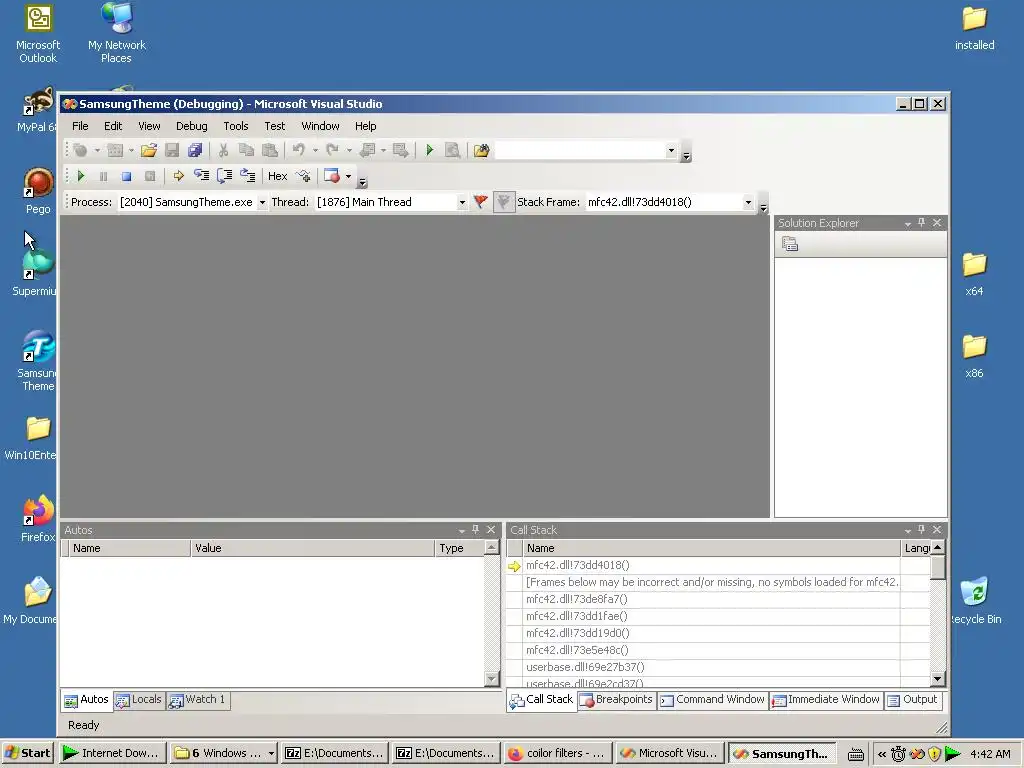Viewport: 1024px width, 768px height.
Task: Open the Firefox desktop shortcut
Action: pyautogui.click(x=38, y=519)
